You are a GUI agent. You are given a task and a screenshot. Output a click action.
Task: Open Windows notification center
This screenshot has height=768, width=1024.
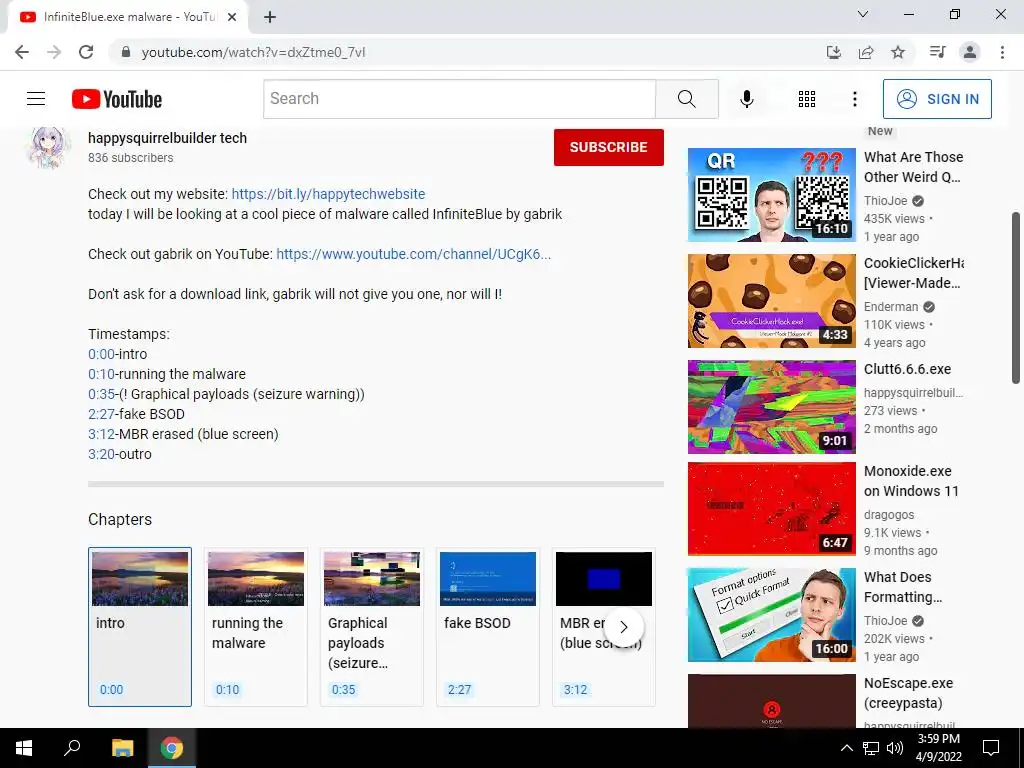tap(991, 748)
